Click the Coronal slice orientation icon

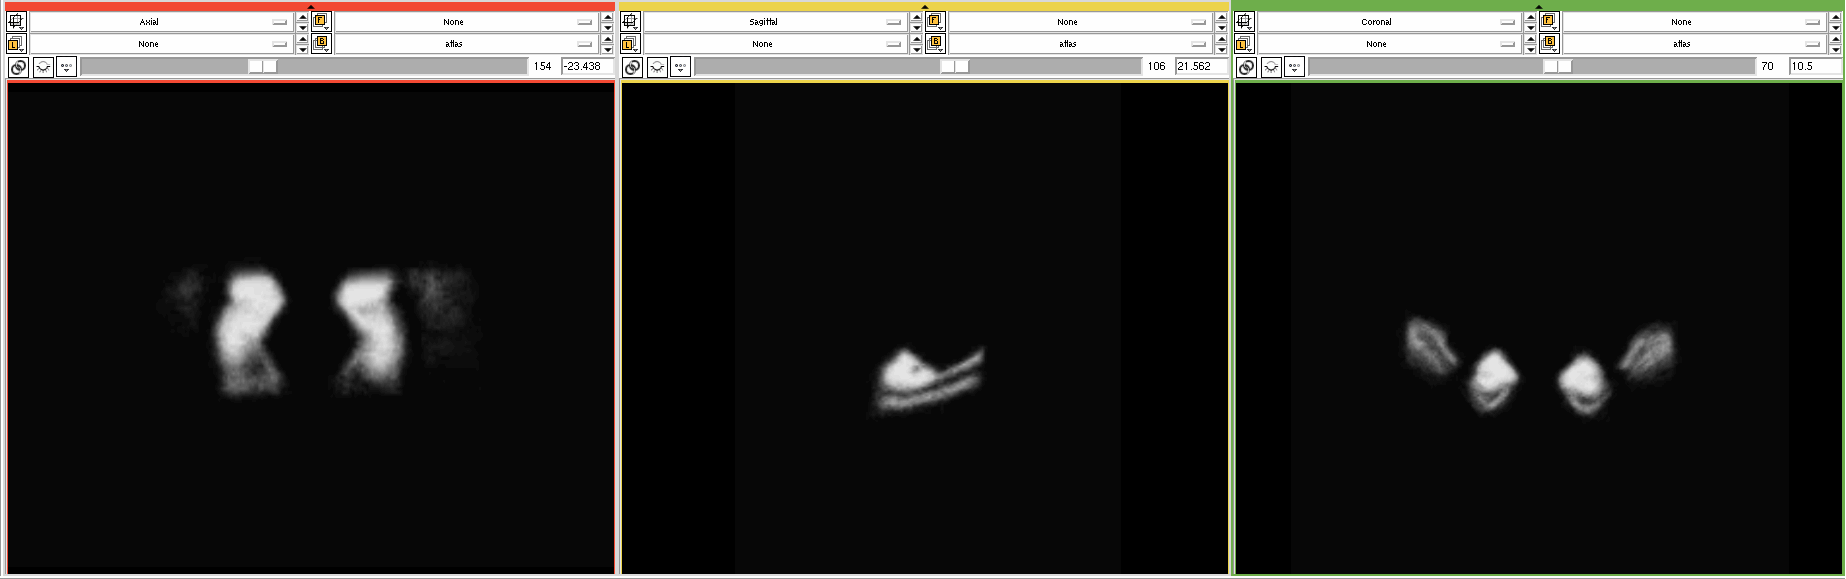(x=1244, y=21)
